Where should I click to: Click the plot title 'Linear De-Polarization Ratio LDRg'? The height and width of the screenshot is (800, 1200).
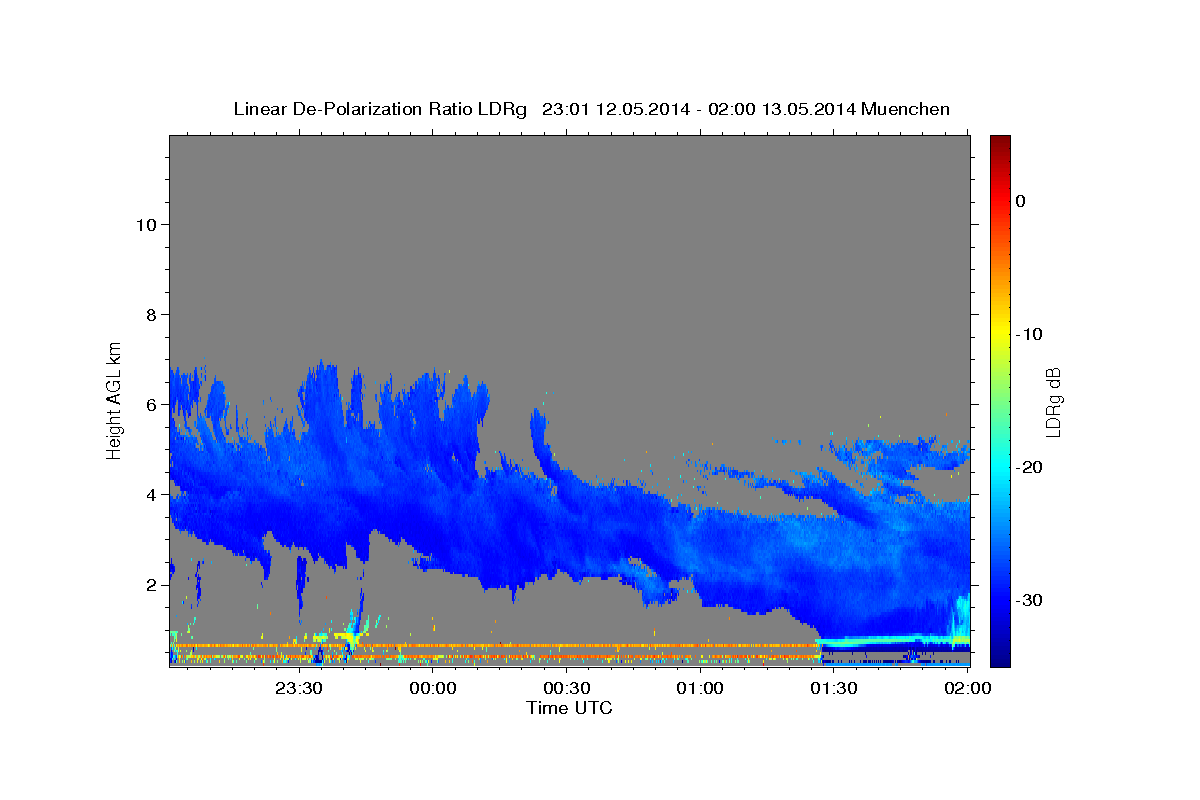[379, 109]
